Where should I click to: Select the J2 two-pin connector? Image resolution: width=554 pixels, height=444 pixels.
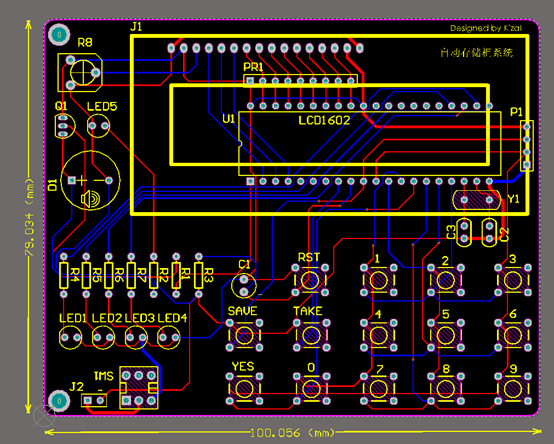[x=94, y=401]
